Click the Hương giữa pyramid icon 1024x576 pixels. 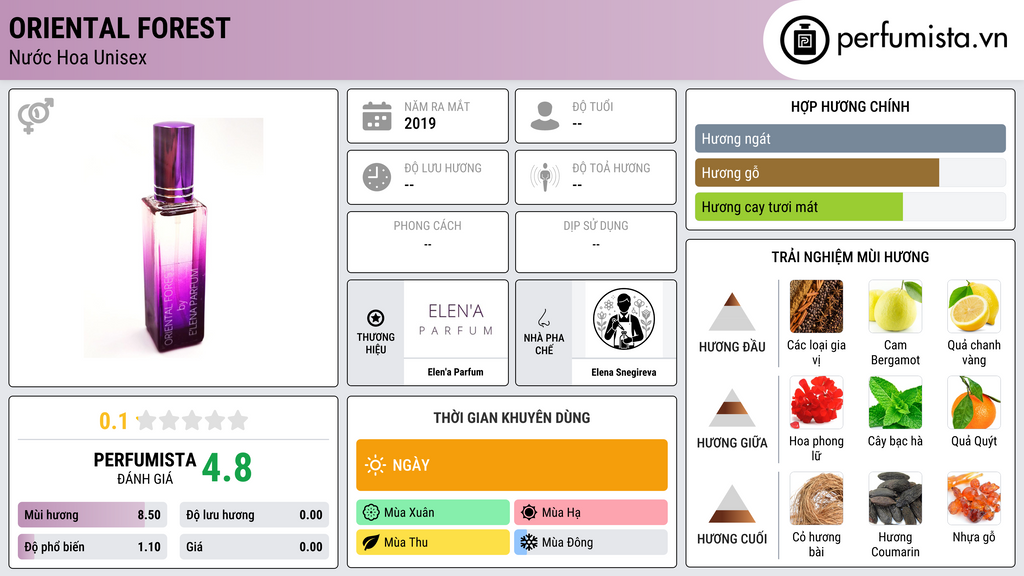732,408
